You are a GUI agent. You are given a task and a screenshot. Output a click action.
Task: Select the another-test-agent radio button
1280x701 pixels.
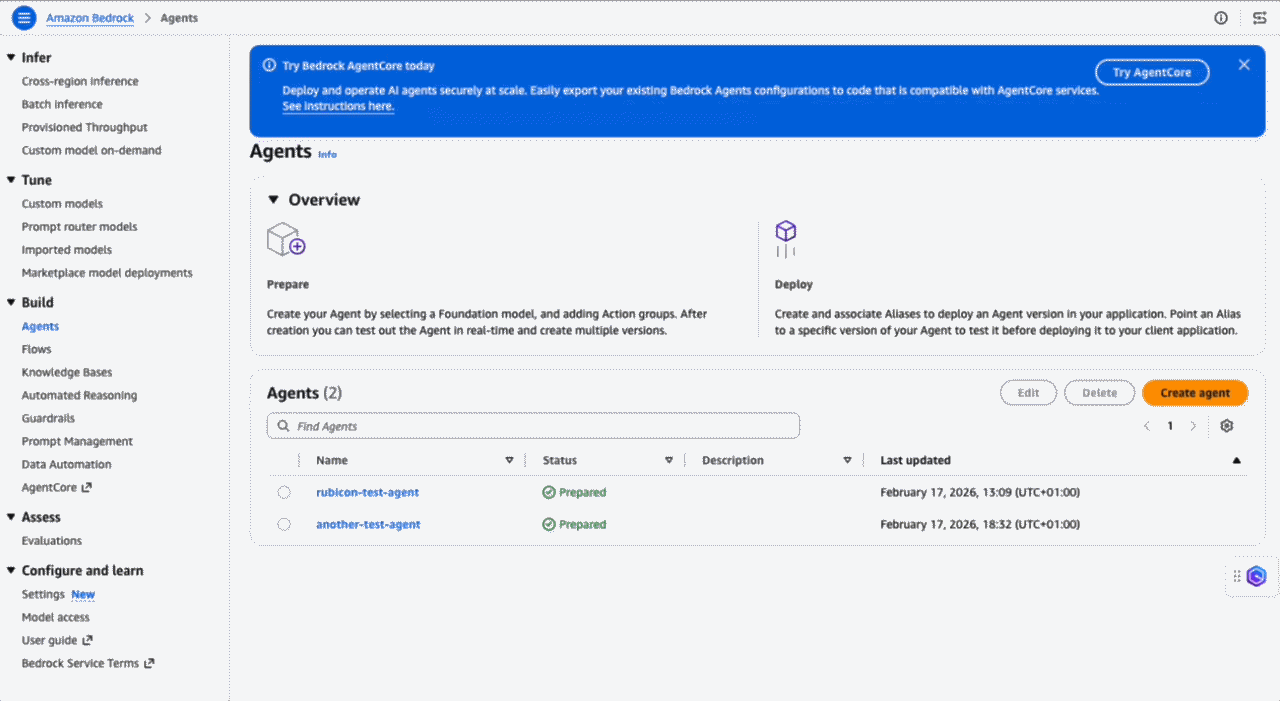[x=284, y=525]
